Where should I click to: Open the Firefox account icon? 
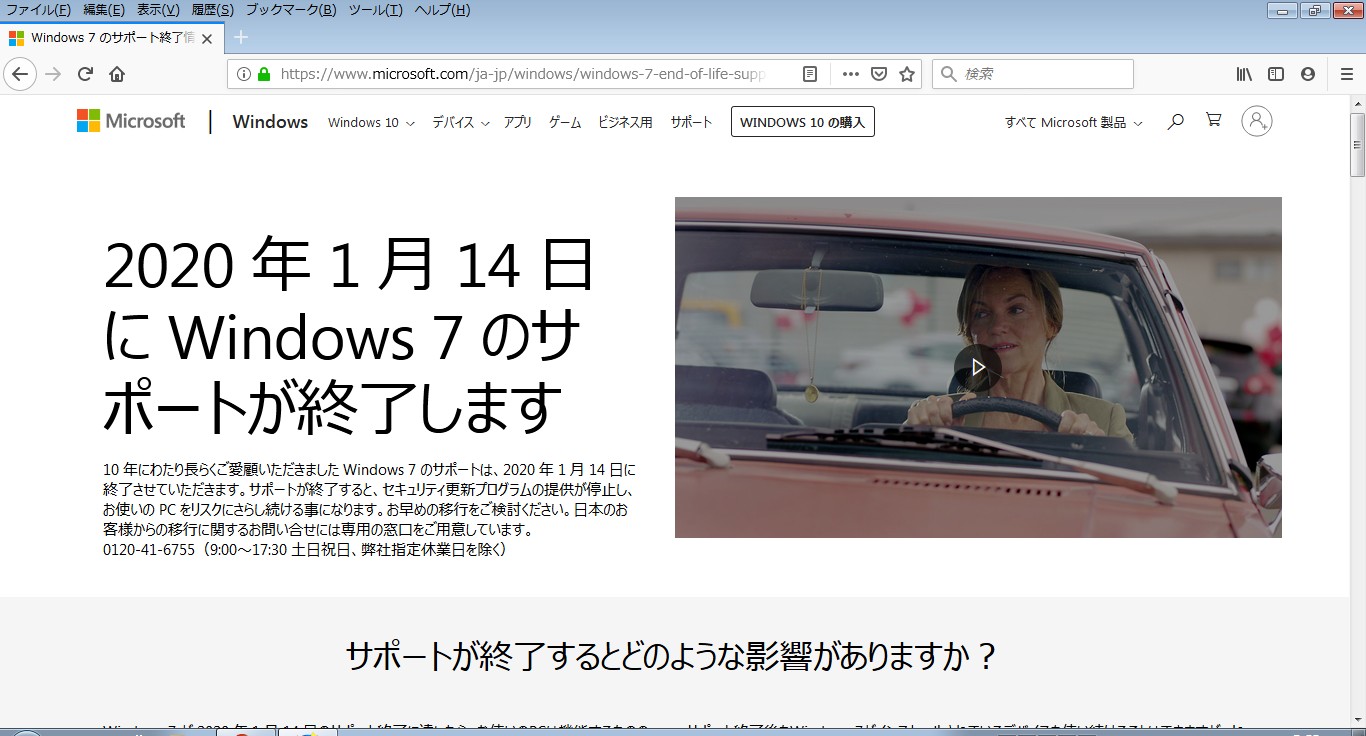point(1307,74)
